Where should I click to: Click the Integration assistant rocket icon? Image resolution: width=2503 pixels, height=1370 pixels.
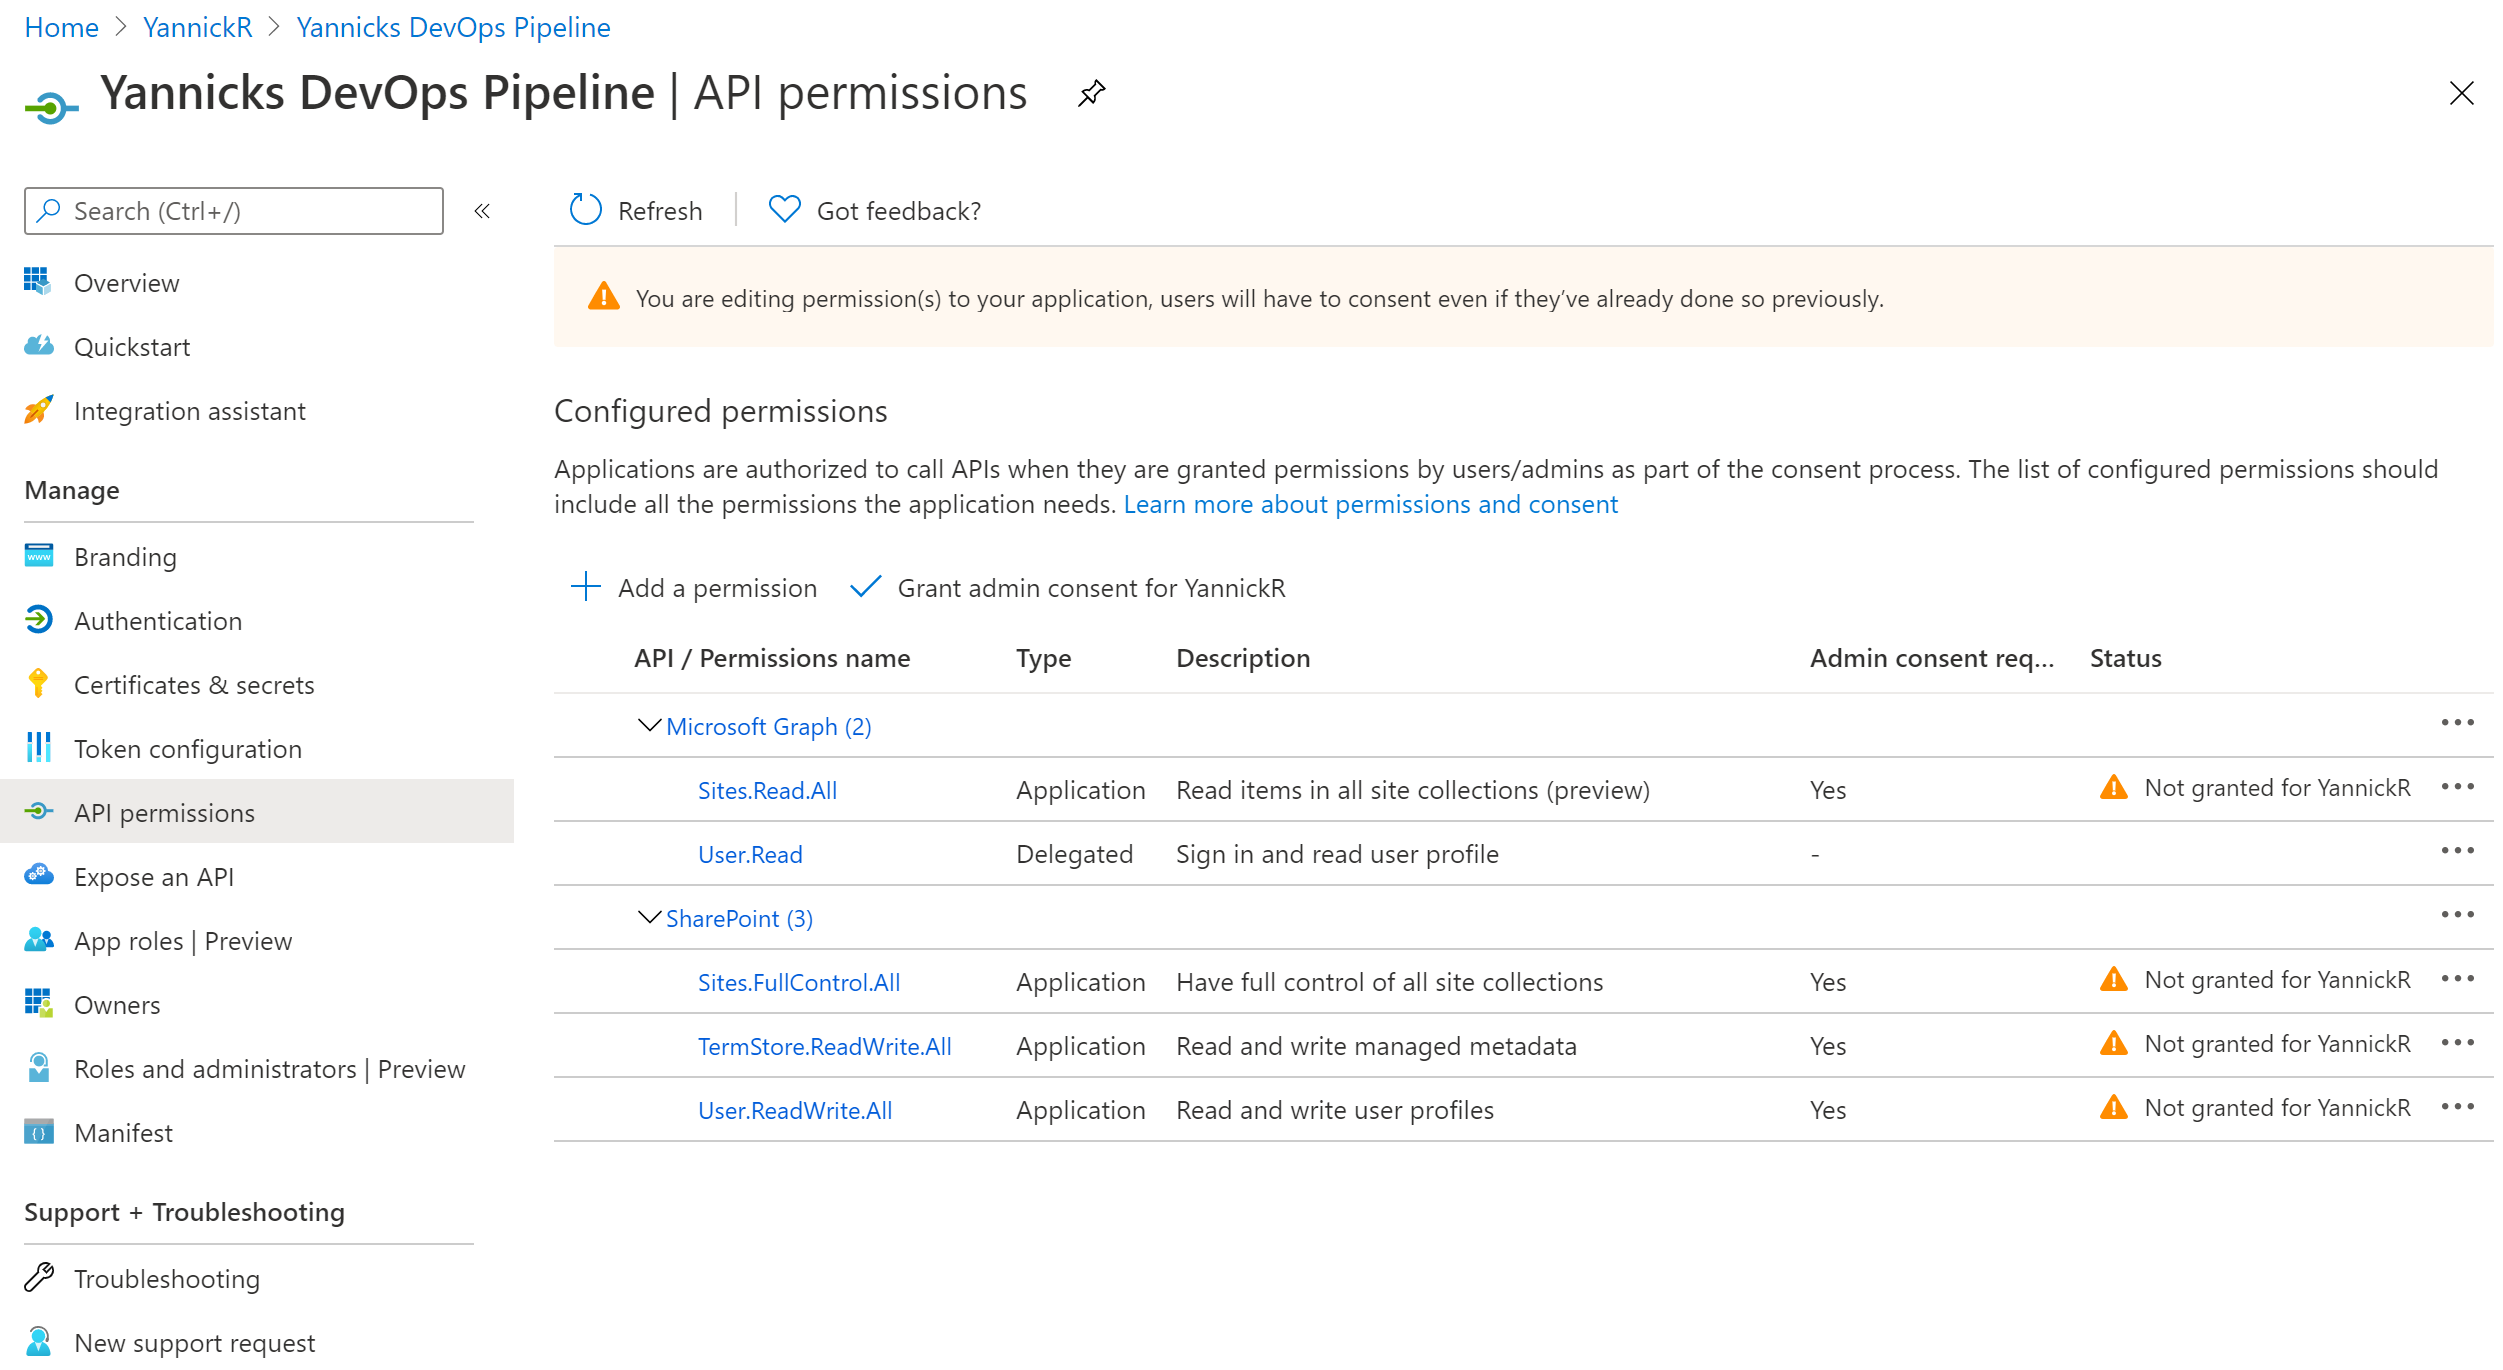(x=38, y=410)
